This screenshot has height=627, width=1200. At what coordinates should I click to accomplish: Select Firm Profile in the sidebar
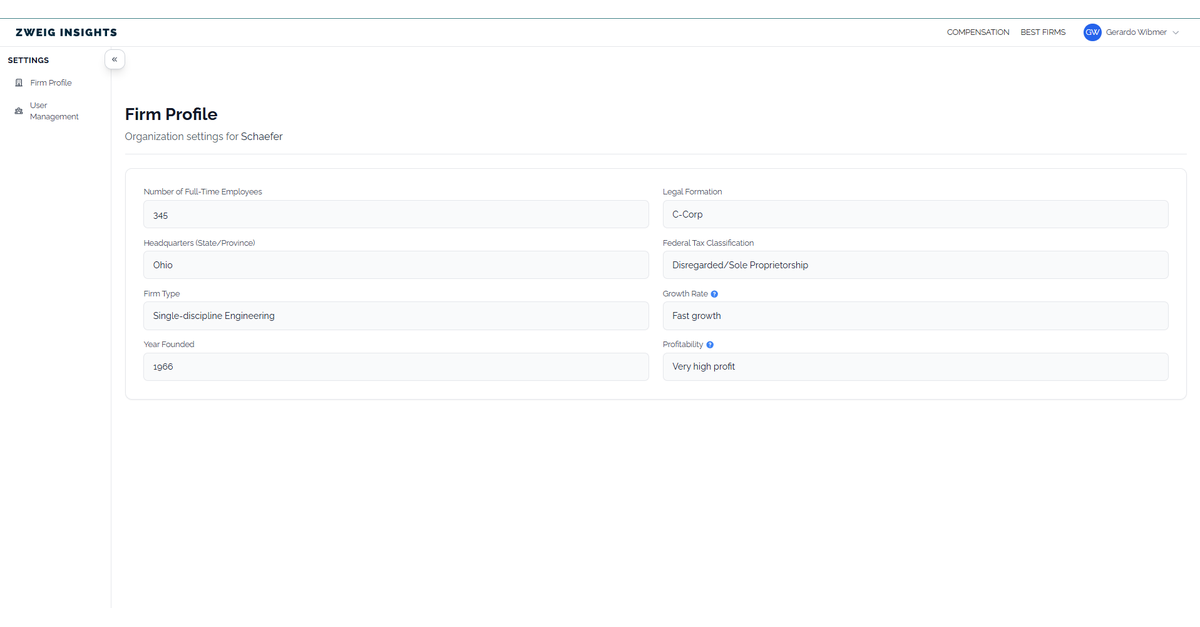(x=50, y=82)
